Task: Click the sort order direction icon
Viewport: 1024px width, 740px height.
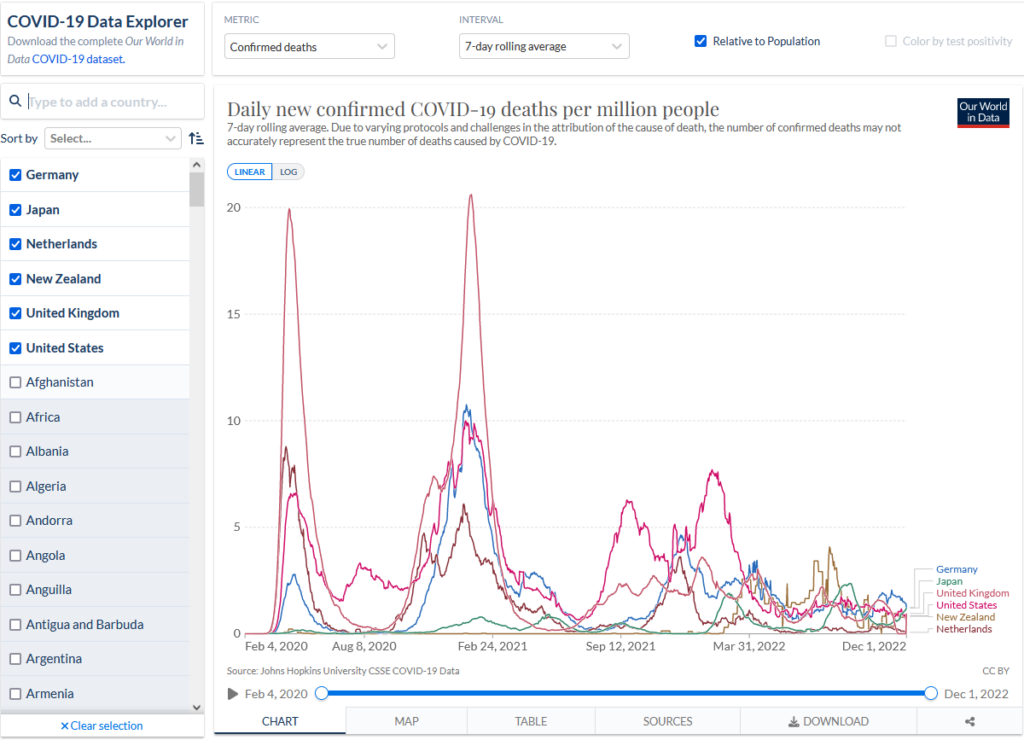Action: coord(196,138)
